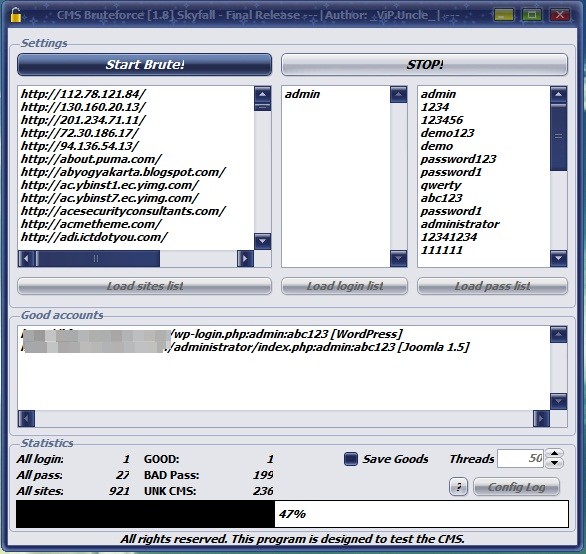Screen dimensions: 586x554
Task: Select site http://130.160.20.13/
Action: [83, 107]
